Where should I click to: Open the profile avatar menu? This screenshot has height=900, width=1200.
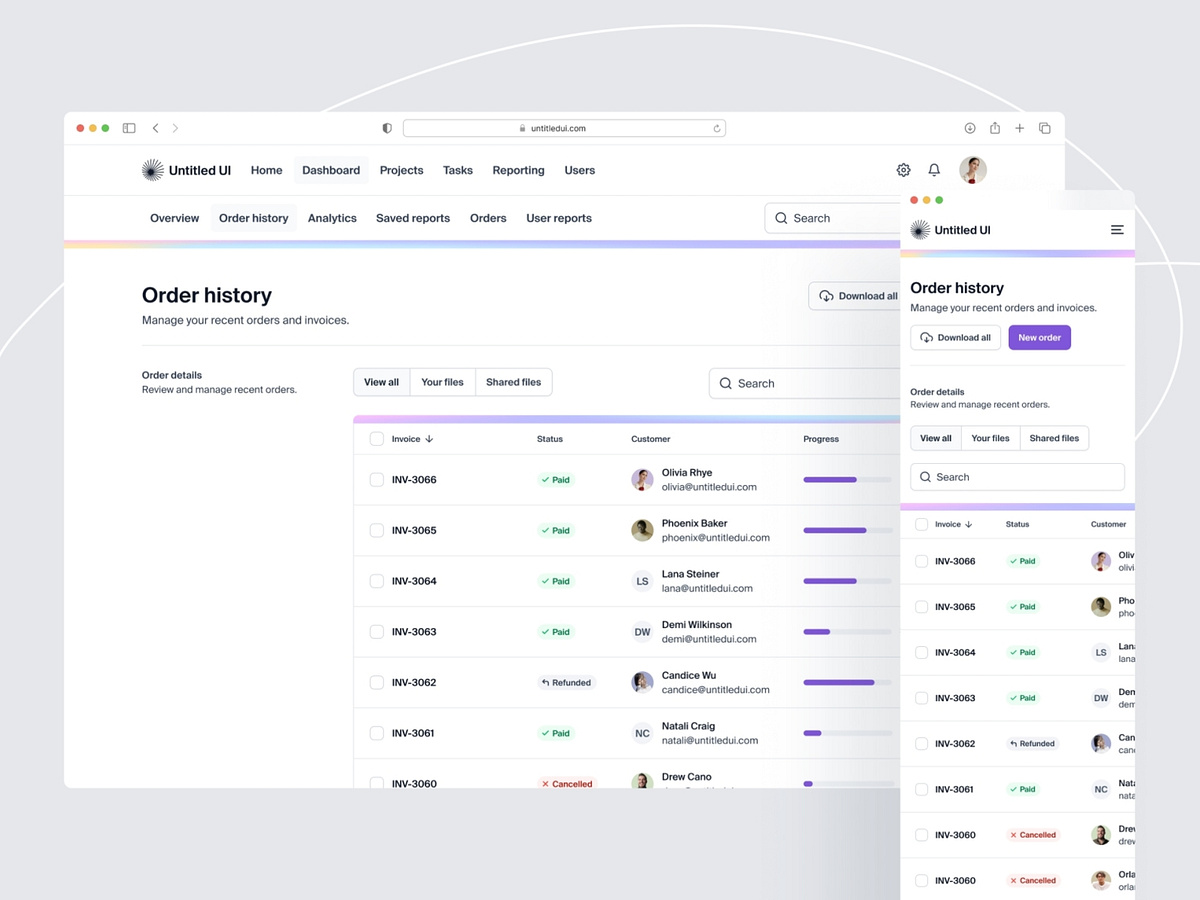(x=972, y=170)
